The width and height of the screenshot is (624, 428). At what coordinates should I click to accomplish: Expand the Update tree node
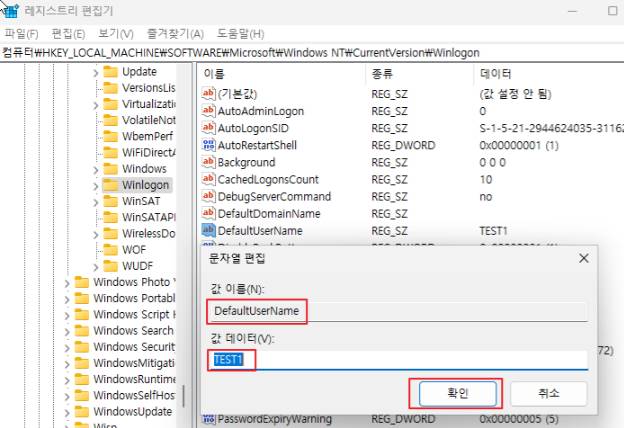point(96,72)
